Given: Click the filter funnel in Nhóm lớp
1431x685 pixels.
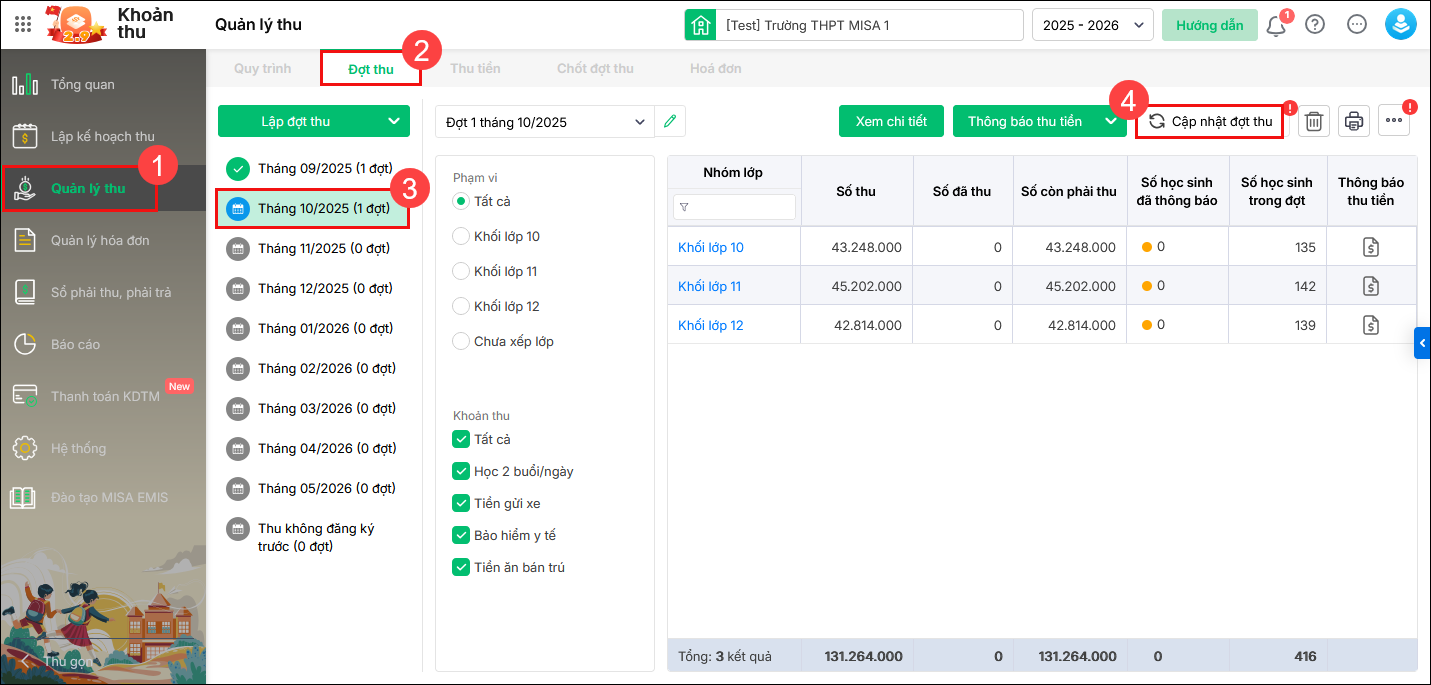Looking at the screenshot, I should (684, 208).
